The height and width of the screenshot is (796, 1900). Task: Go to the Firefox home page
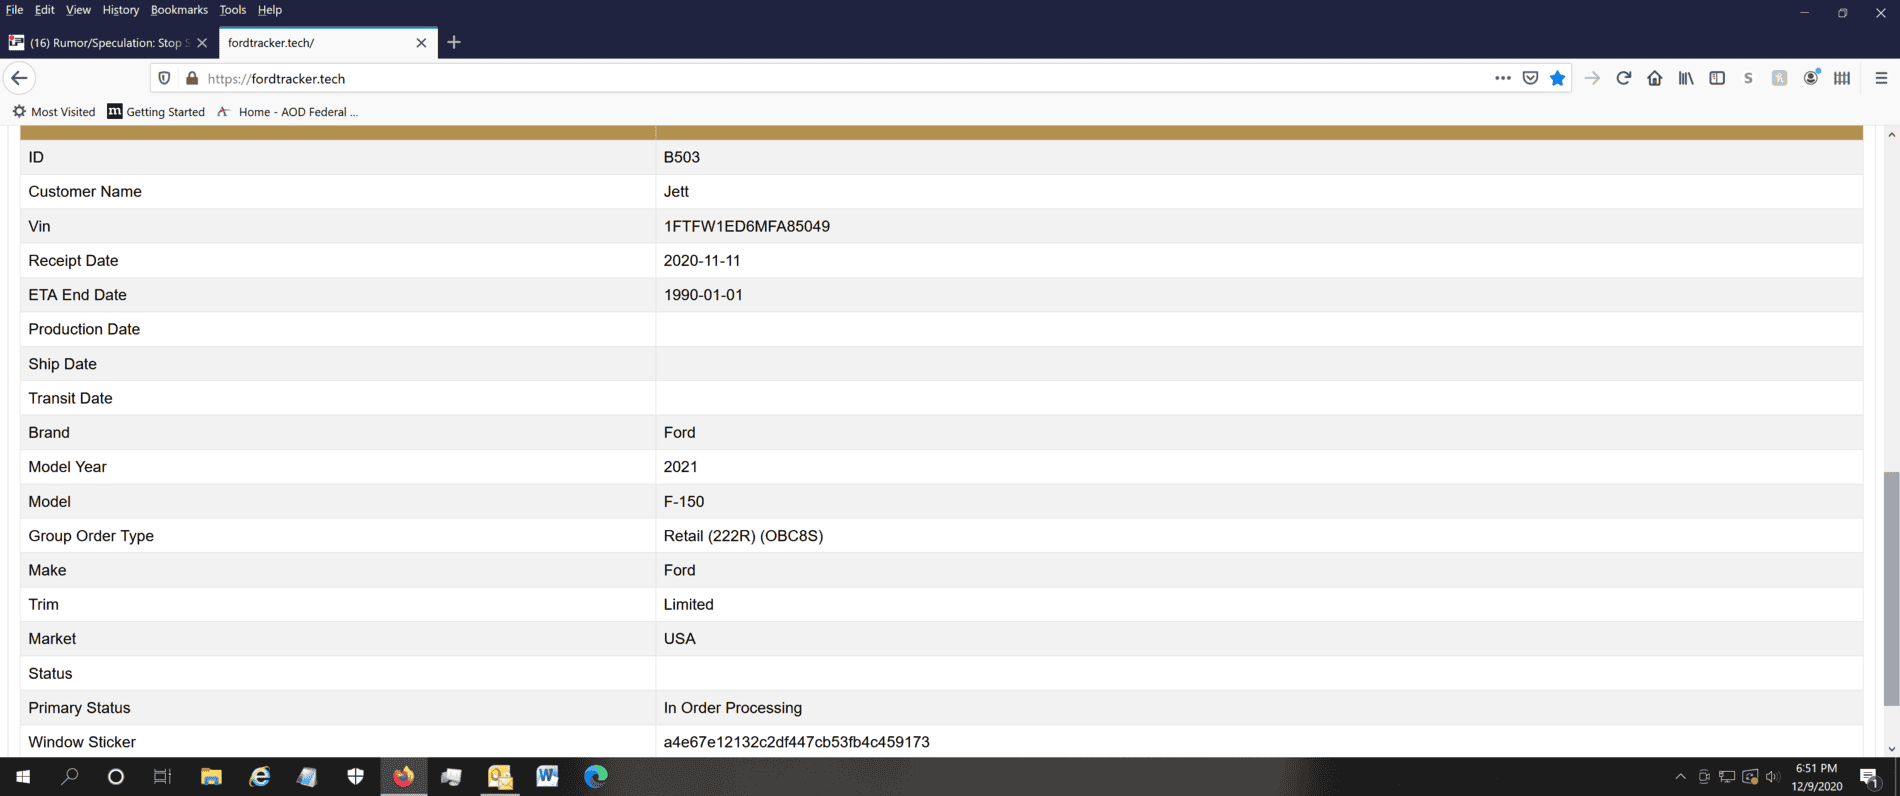[x=1654, y=78]
